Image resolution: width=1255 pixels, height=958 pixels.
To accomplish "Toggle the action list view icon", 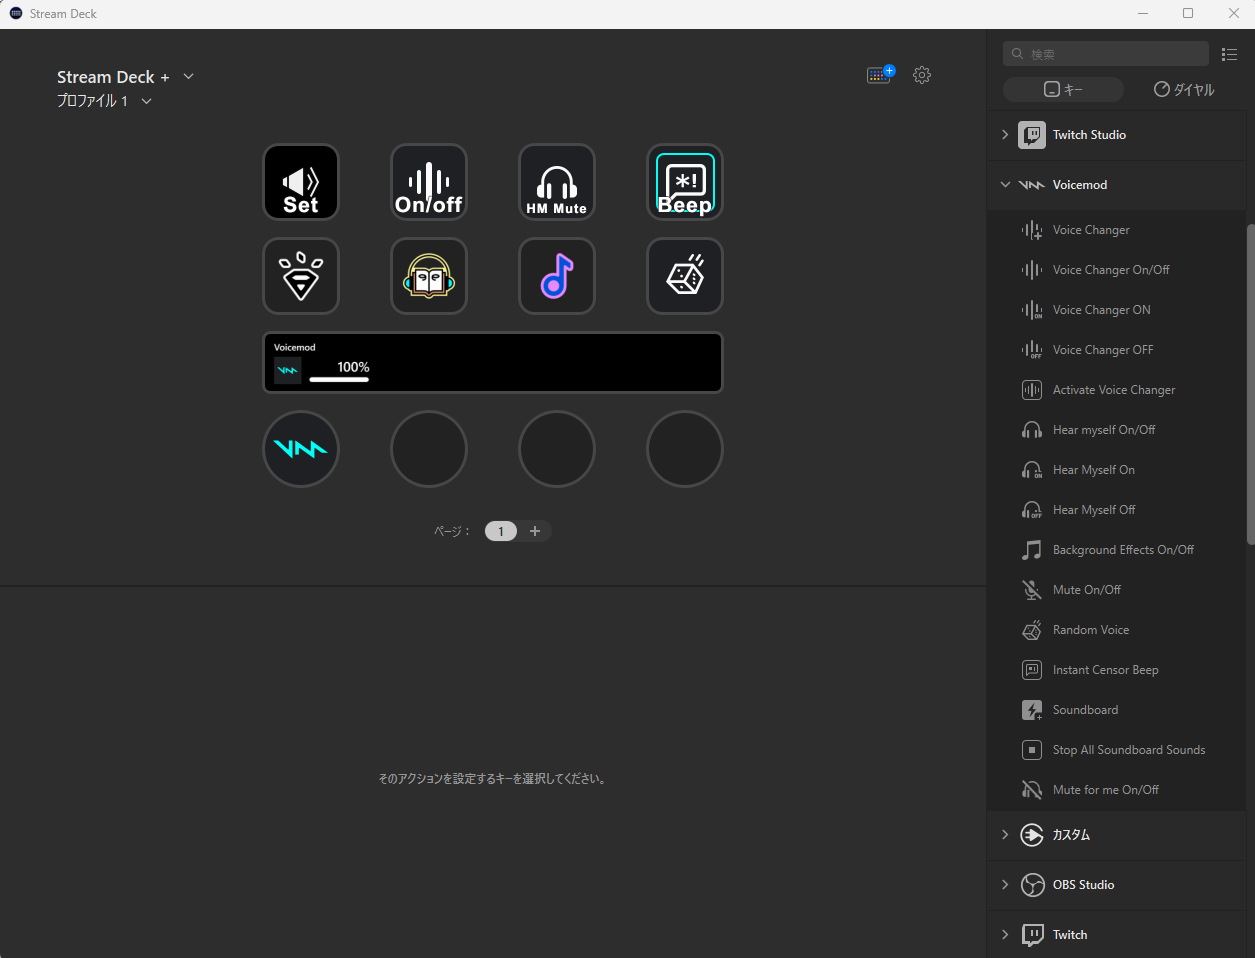I will tap(1230, 54).
